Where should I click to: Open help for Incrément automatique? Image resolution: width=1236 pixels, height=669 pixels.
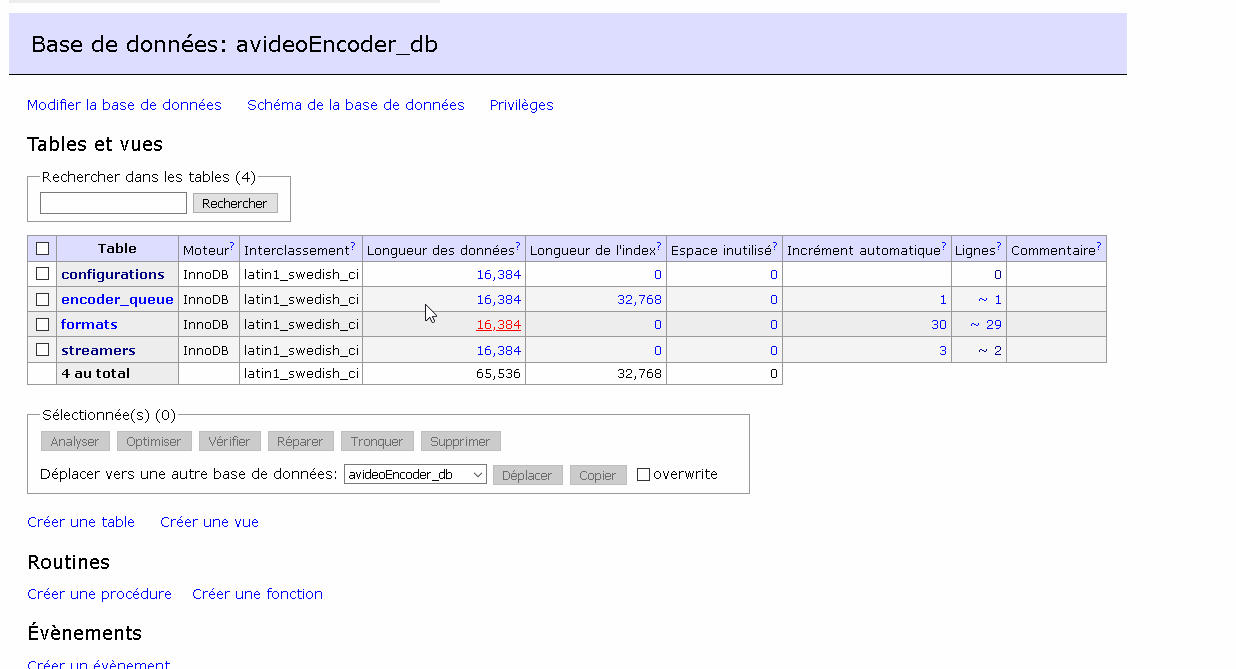(x=943, y=243)
